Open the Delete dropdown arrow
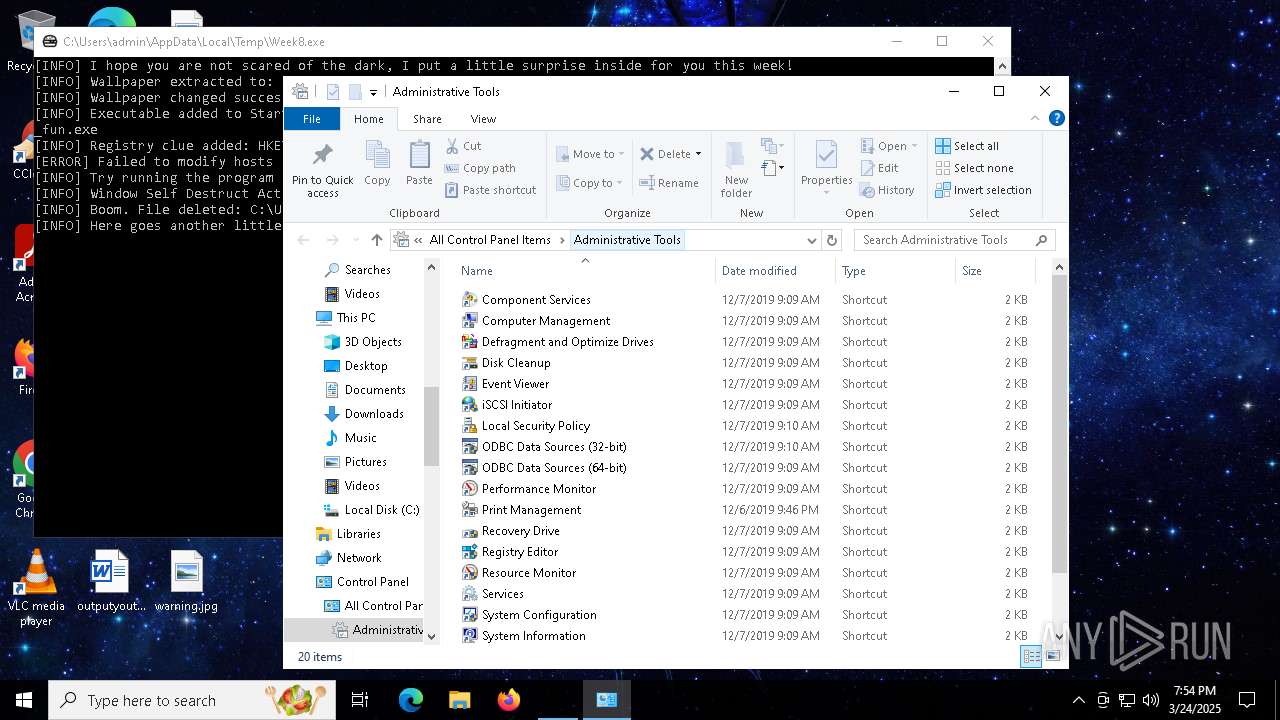This screenshot has height=720, width=1280. click(x=698, y=154)
